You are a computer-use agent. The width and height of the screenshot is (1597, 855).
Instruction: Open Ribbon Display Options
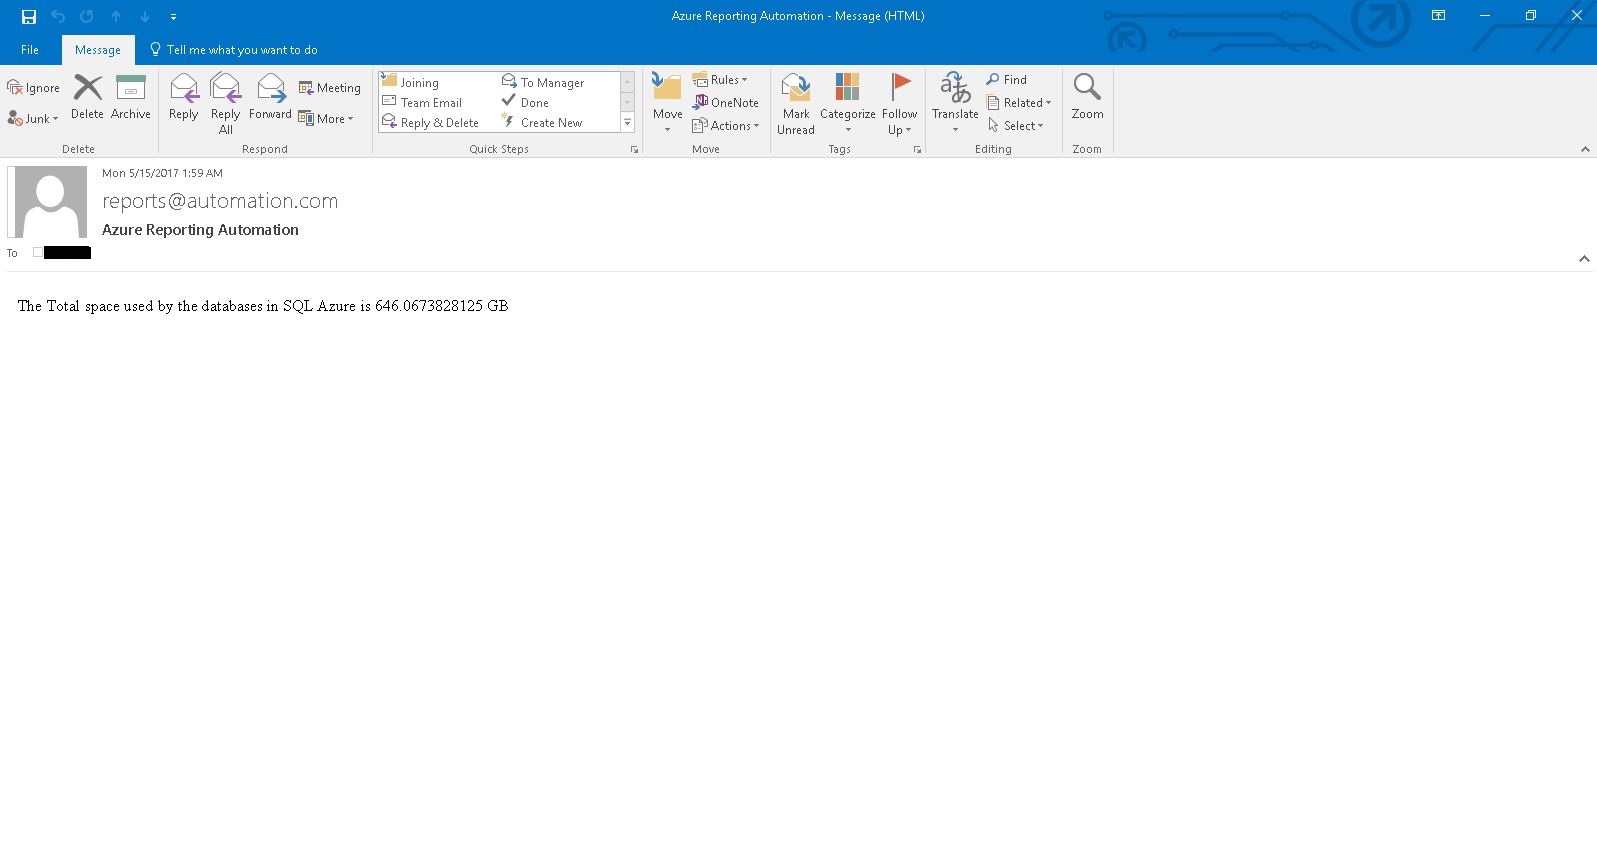pos(1438,16)
